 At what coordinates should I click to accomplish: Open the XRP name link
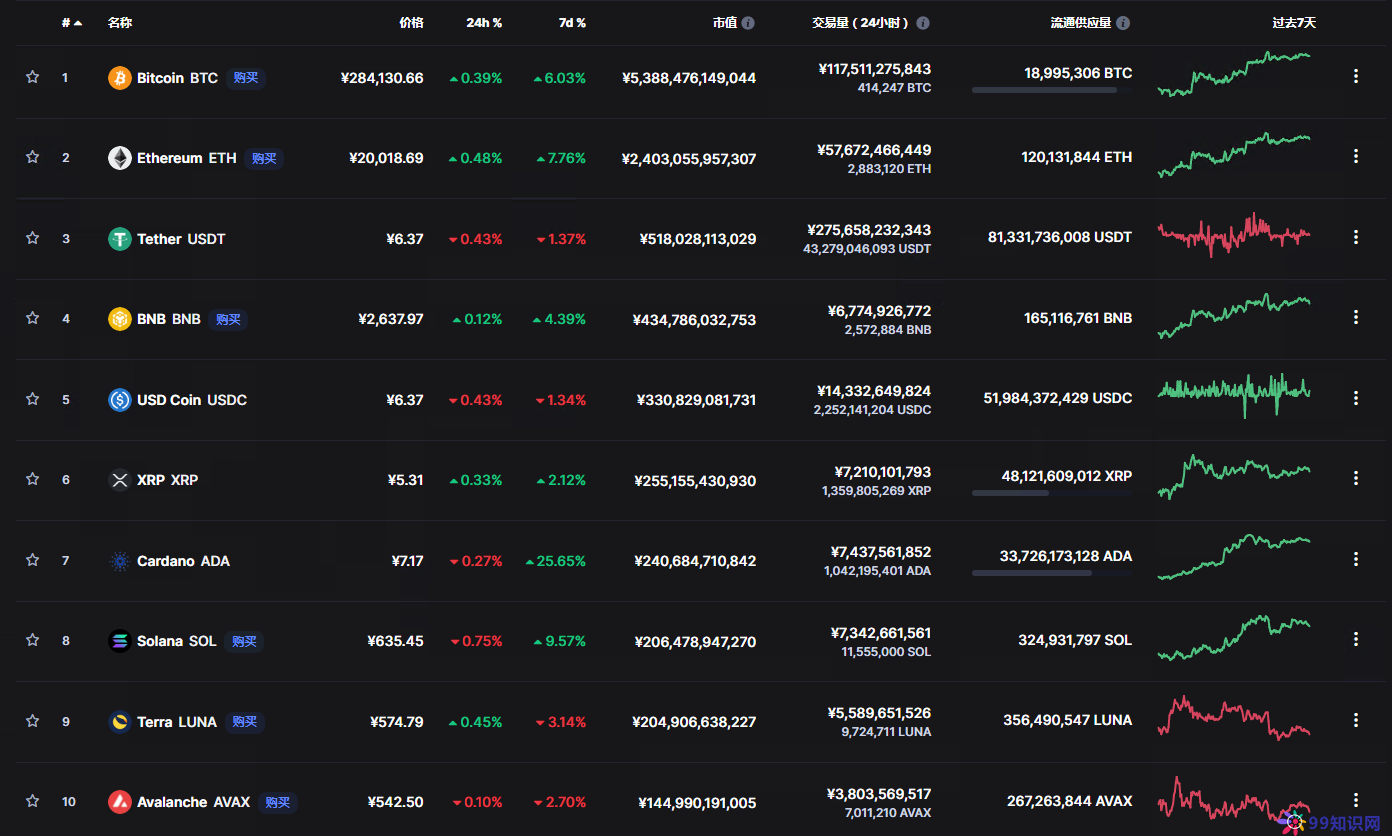tap(167, 480)
